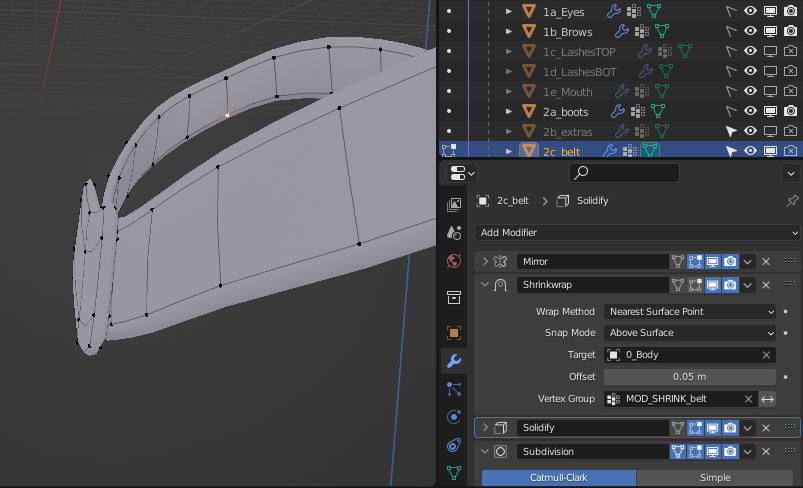Open the Physics properties tab
The image size is (803, 488).
click(454, 417)
